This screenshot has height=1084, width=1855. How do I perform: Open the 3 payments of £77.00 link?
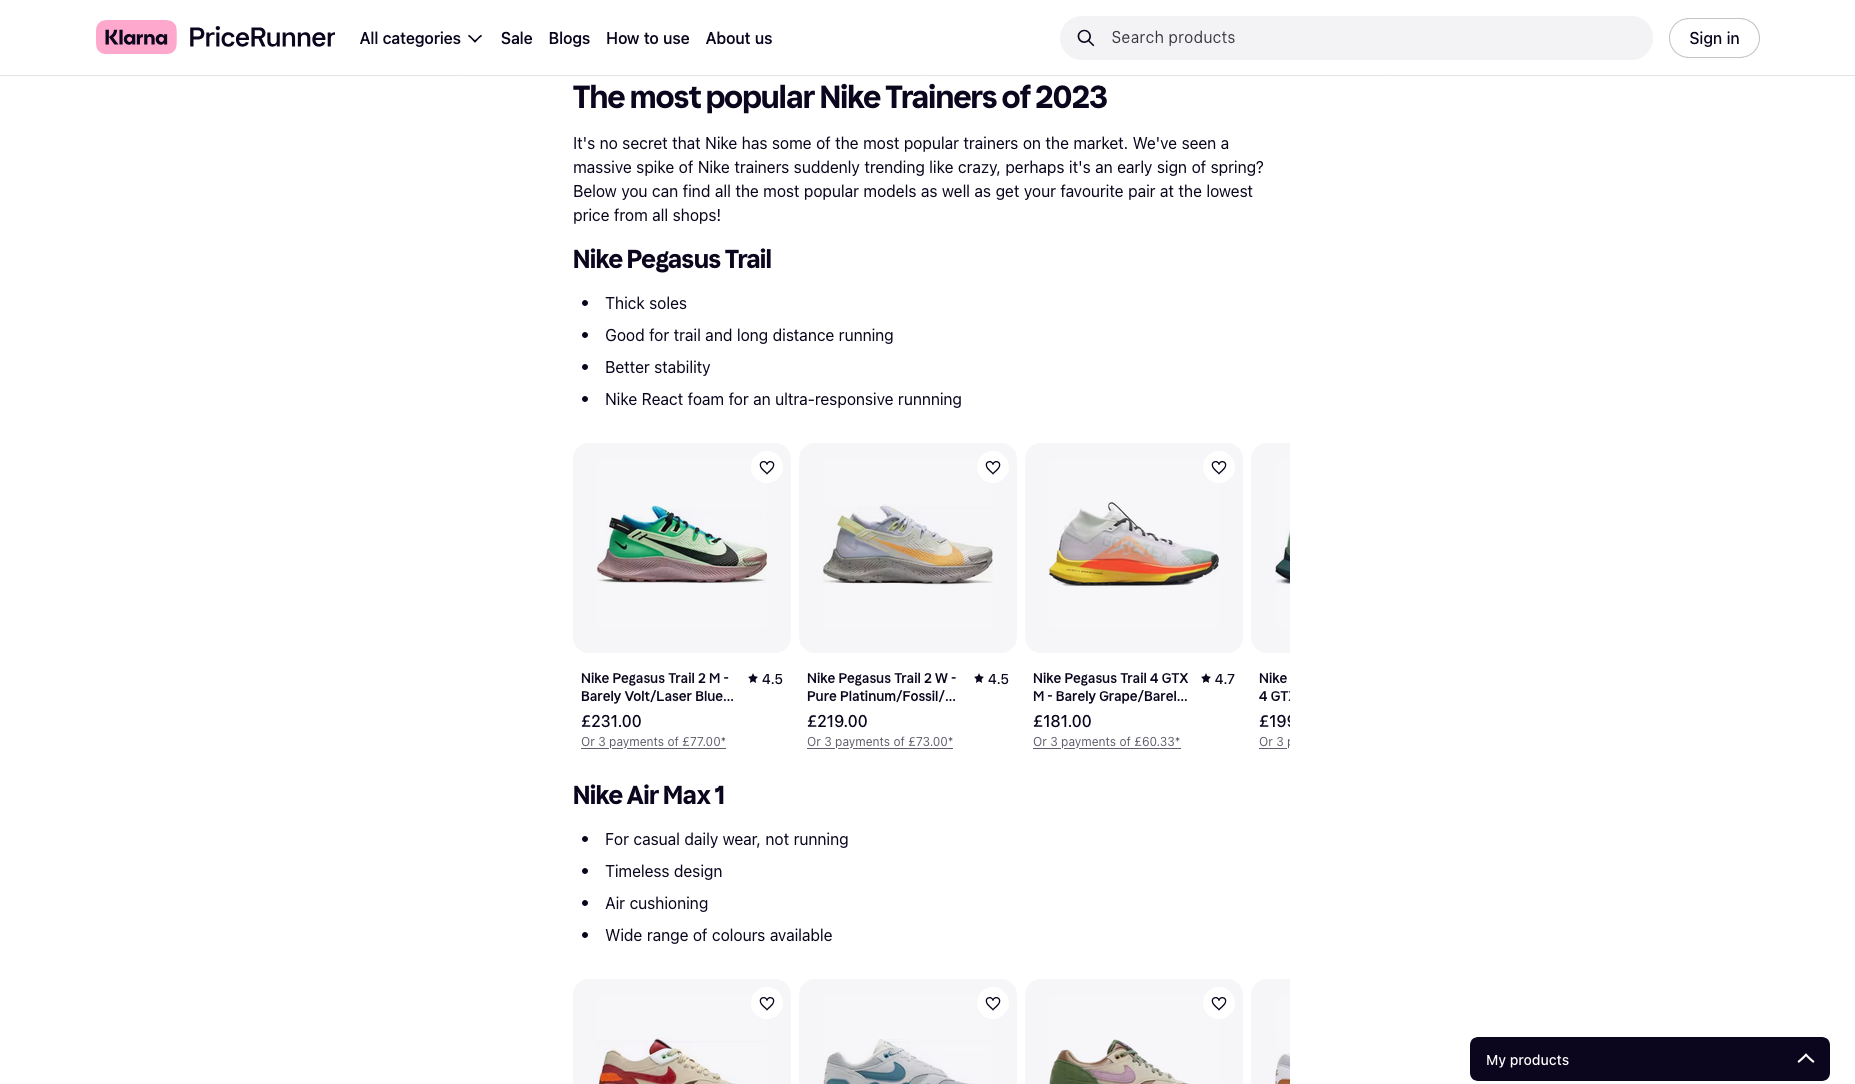pyautogui.click(x=653, y=742)
